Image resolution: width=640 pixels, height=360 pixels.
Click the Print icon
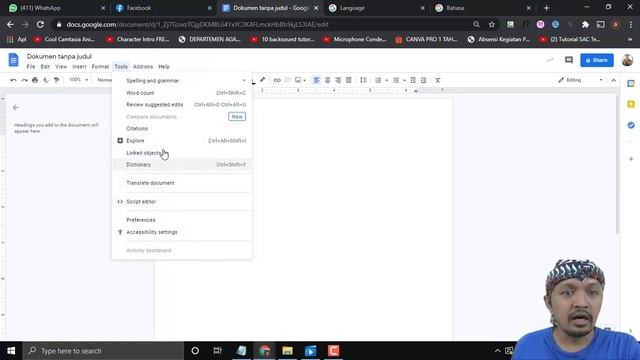tap(35, 80)
